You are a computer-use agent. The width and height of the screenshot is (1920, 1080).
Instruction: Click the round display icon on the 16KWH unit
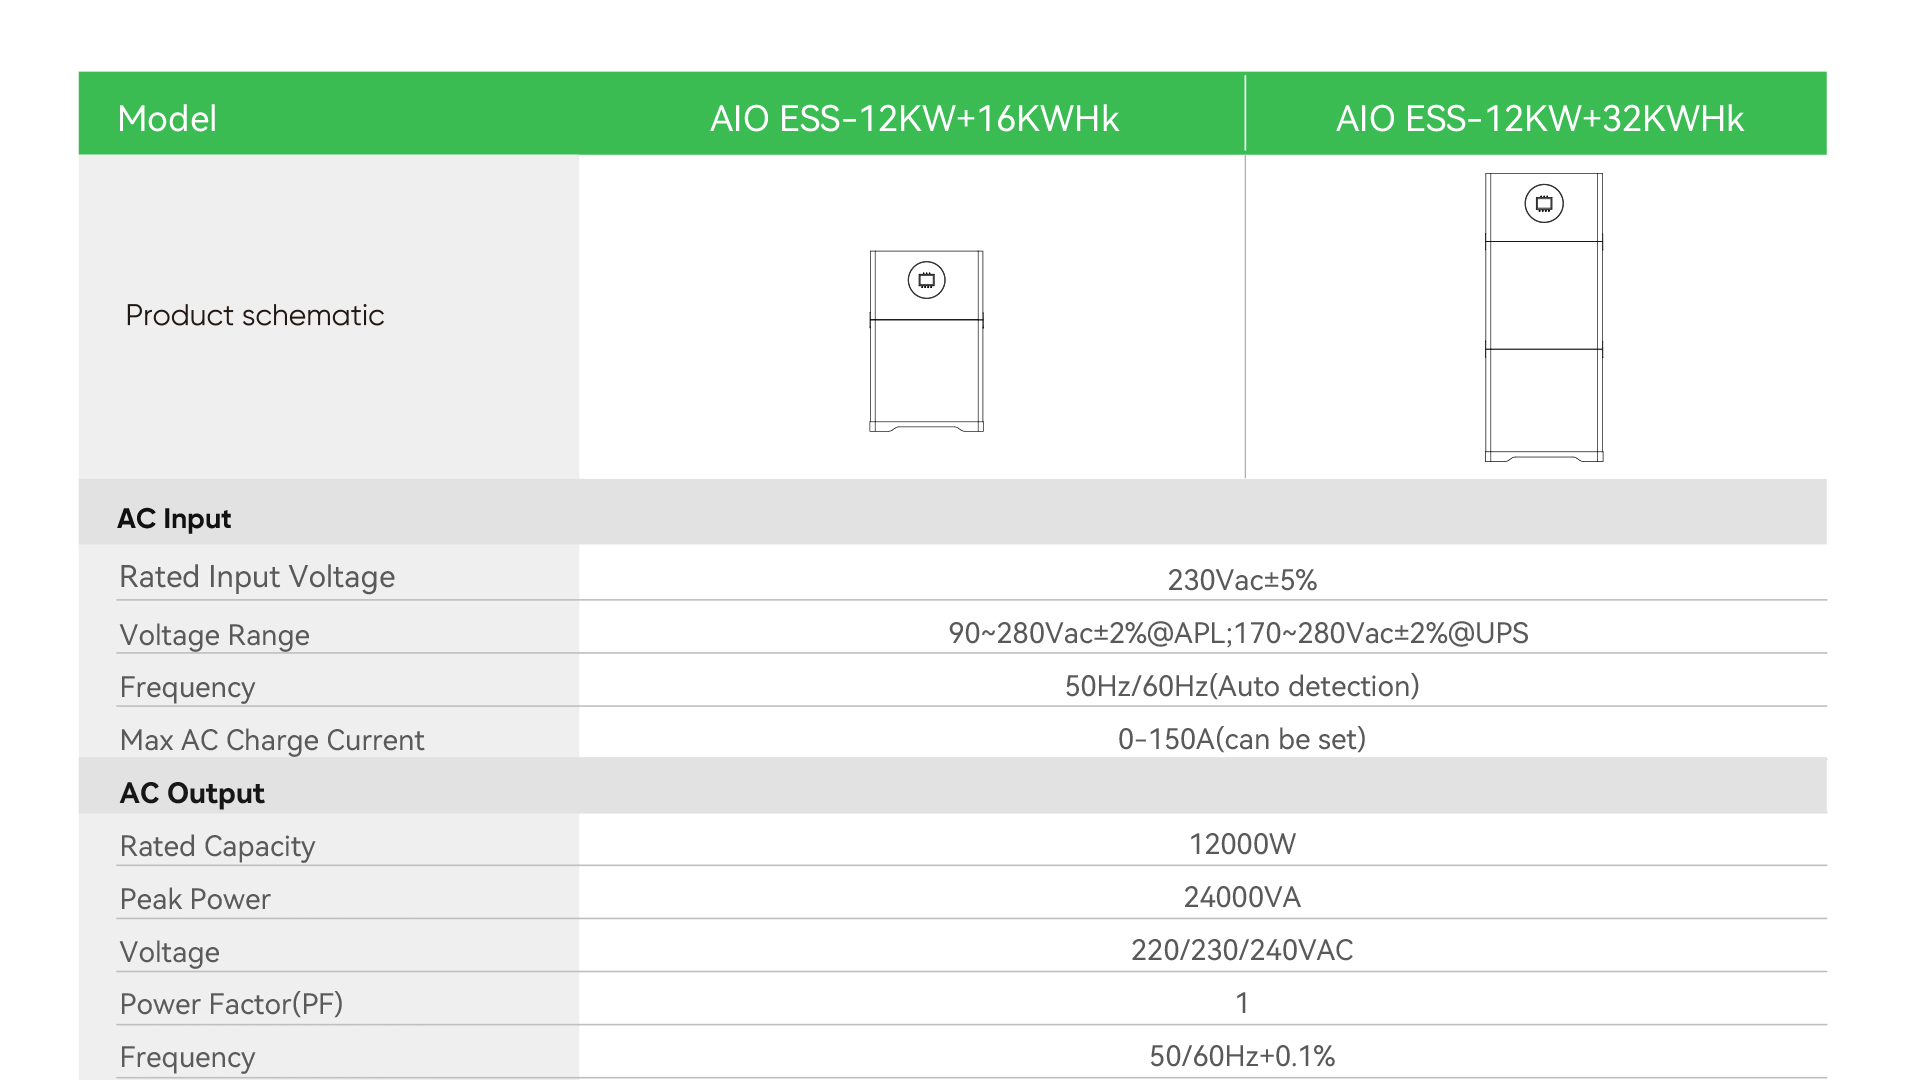coord(926,280)
